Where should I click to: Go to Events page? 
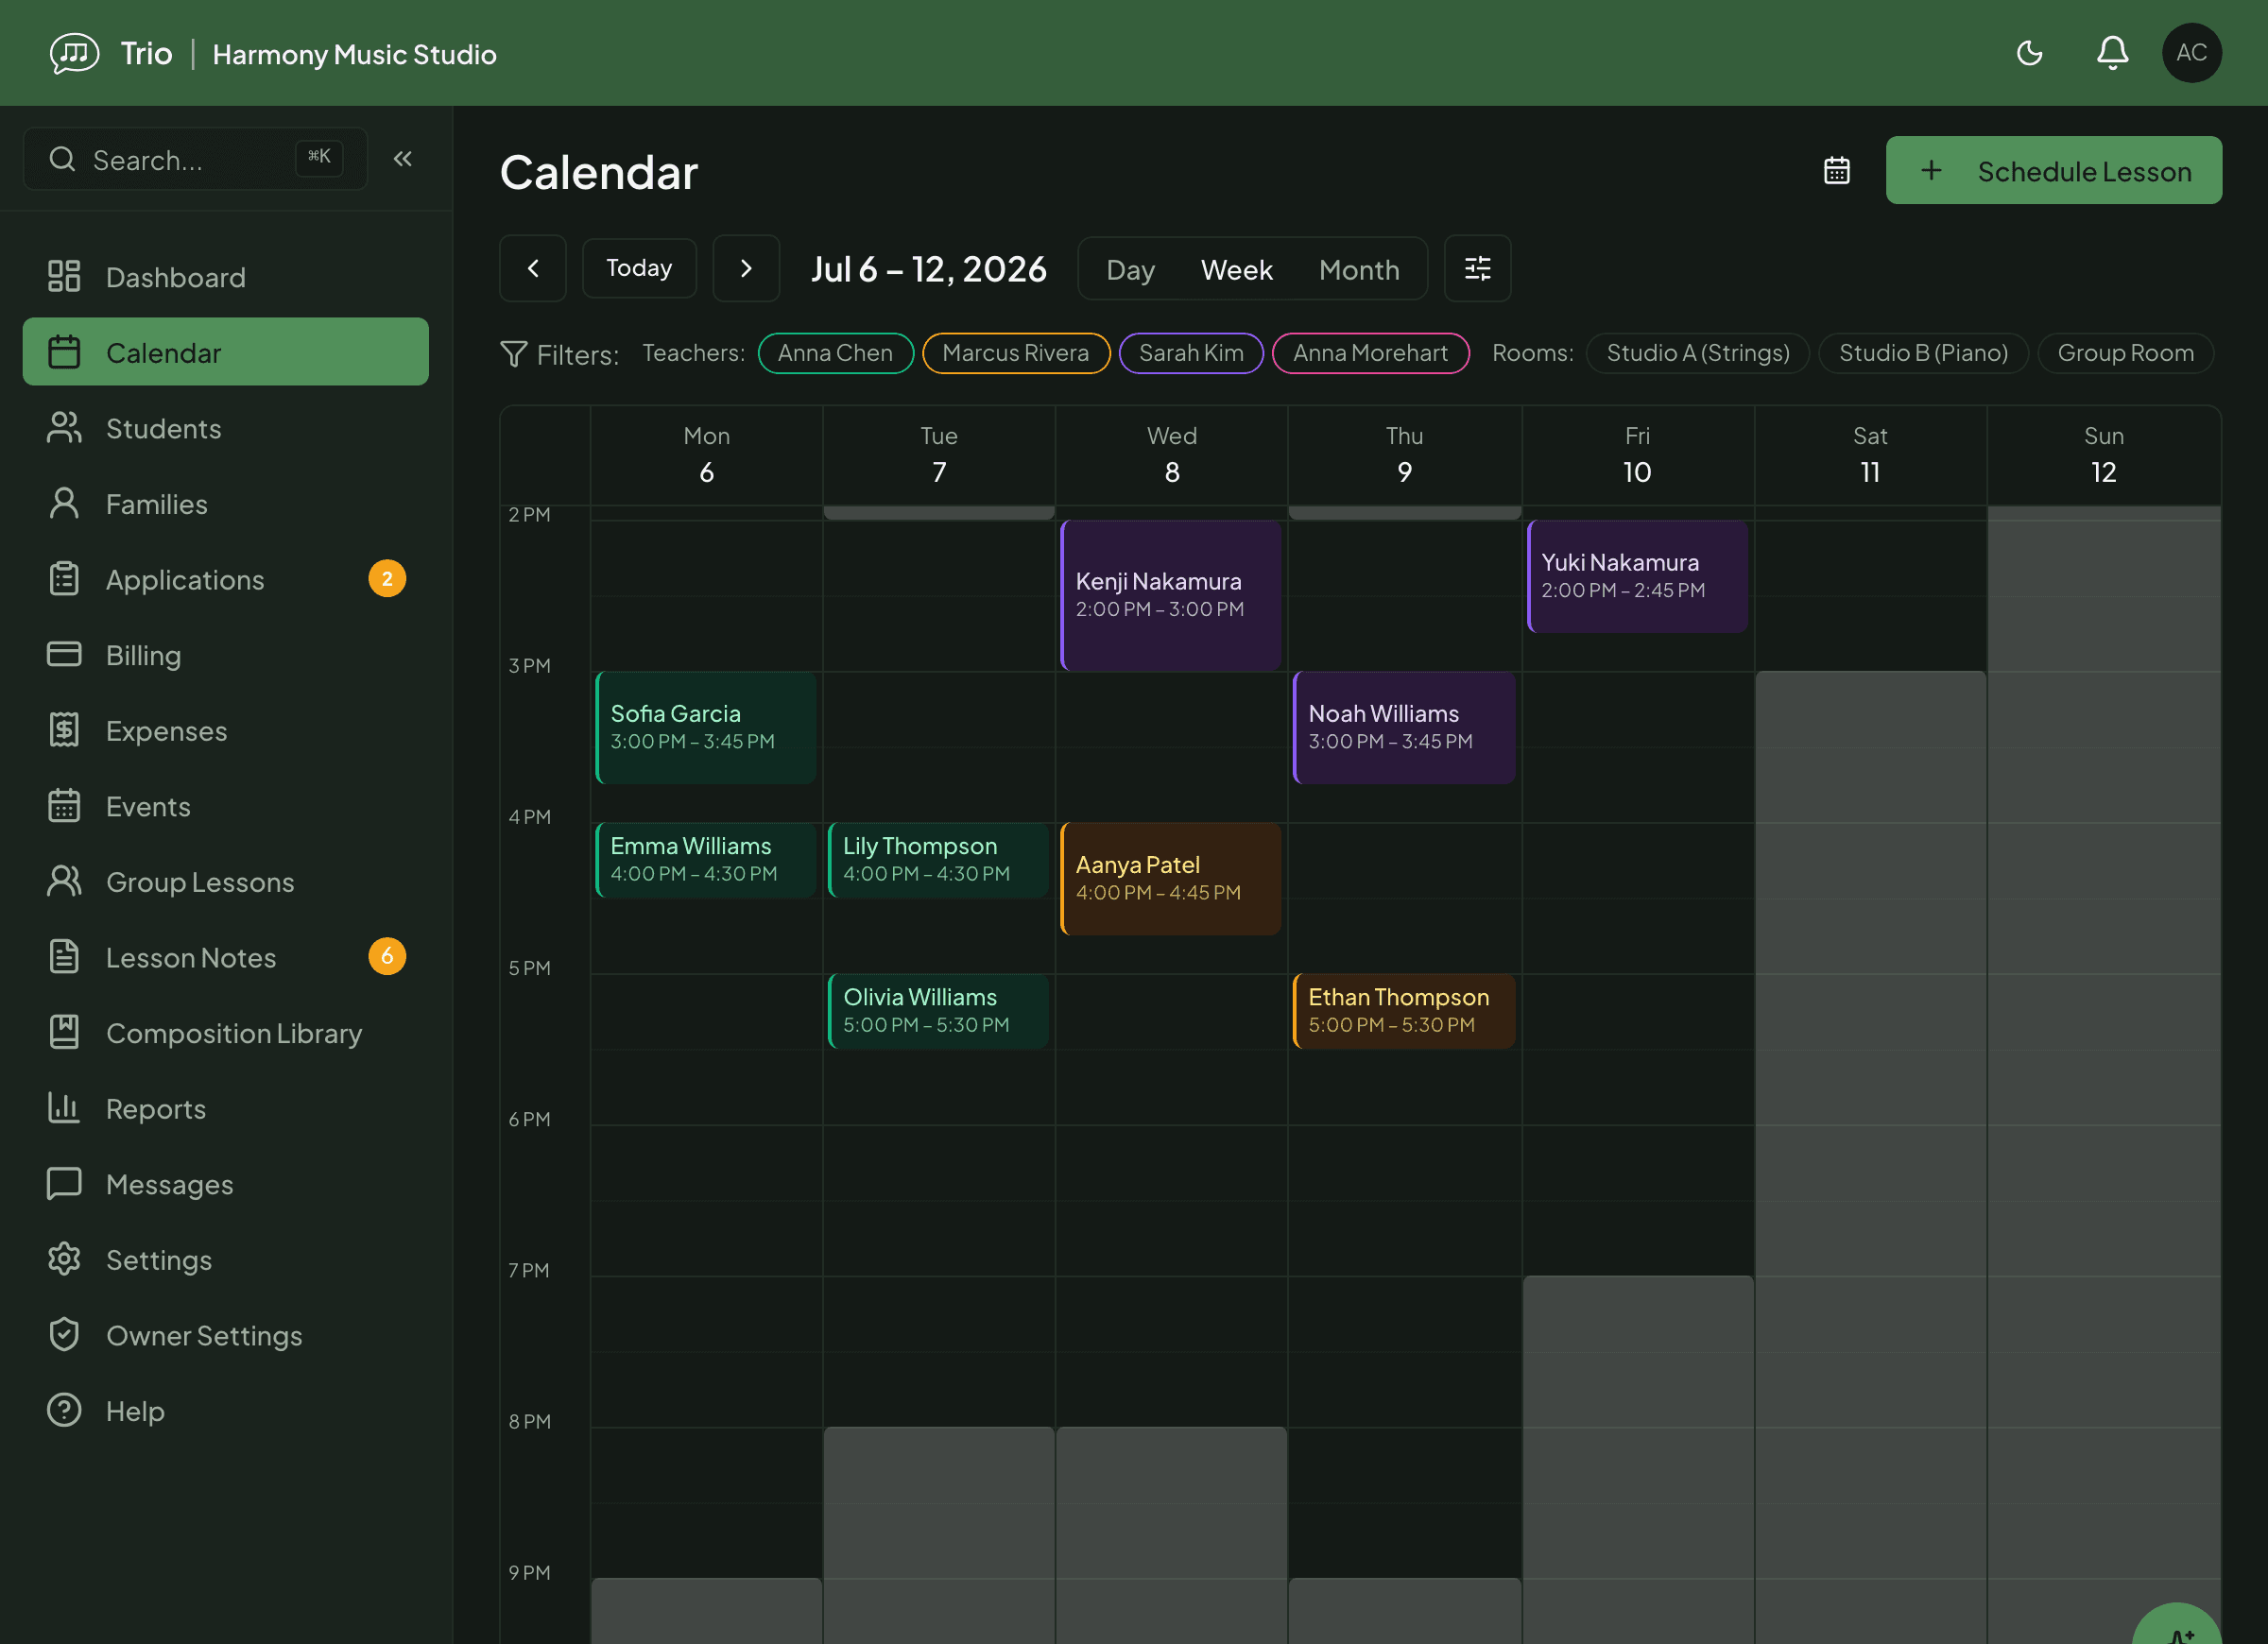pyautogui.click(x=225, y=806)
